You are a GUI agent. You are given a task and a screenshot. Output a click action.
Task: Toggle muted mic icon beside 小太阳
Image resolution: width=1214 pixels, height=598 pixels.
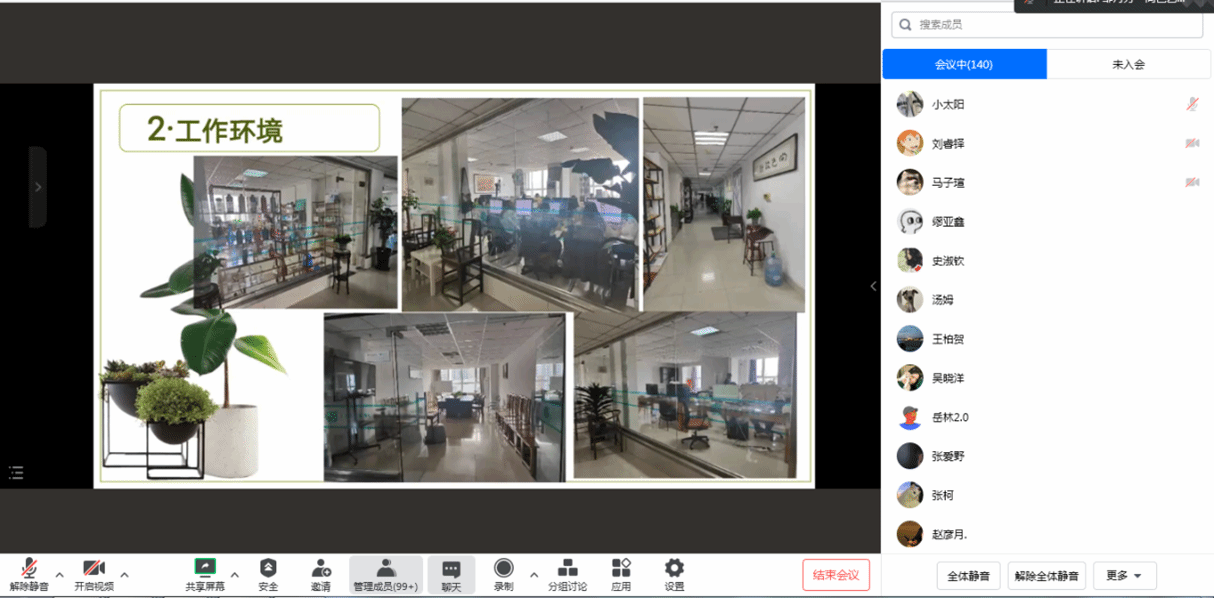(x=1192, y=104)
